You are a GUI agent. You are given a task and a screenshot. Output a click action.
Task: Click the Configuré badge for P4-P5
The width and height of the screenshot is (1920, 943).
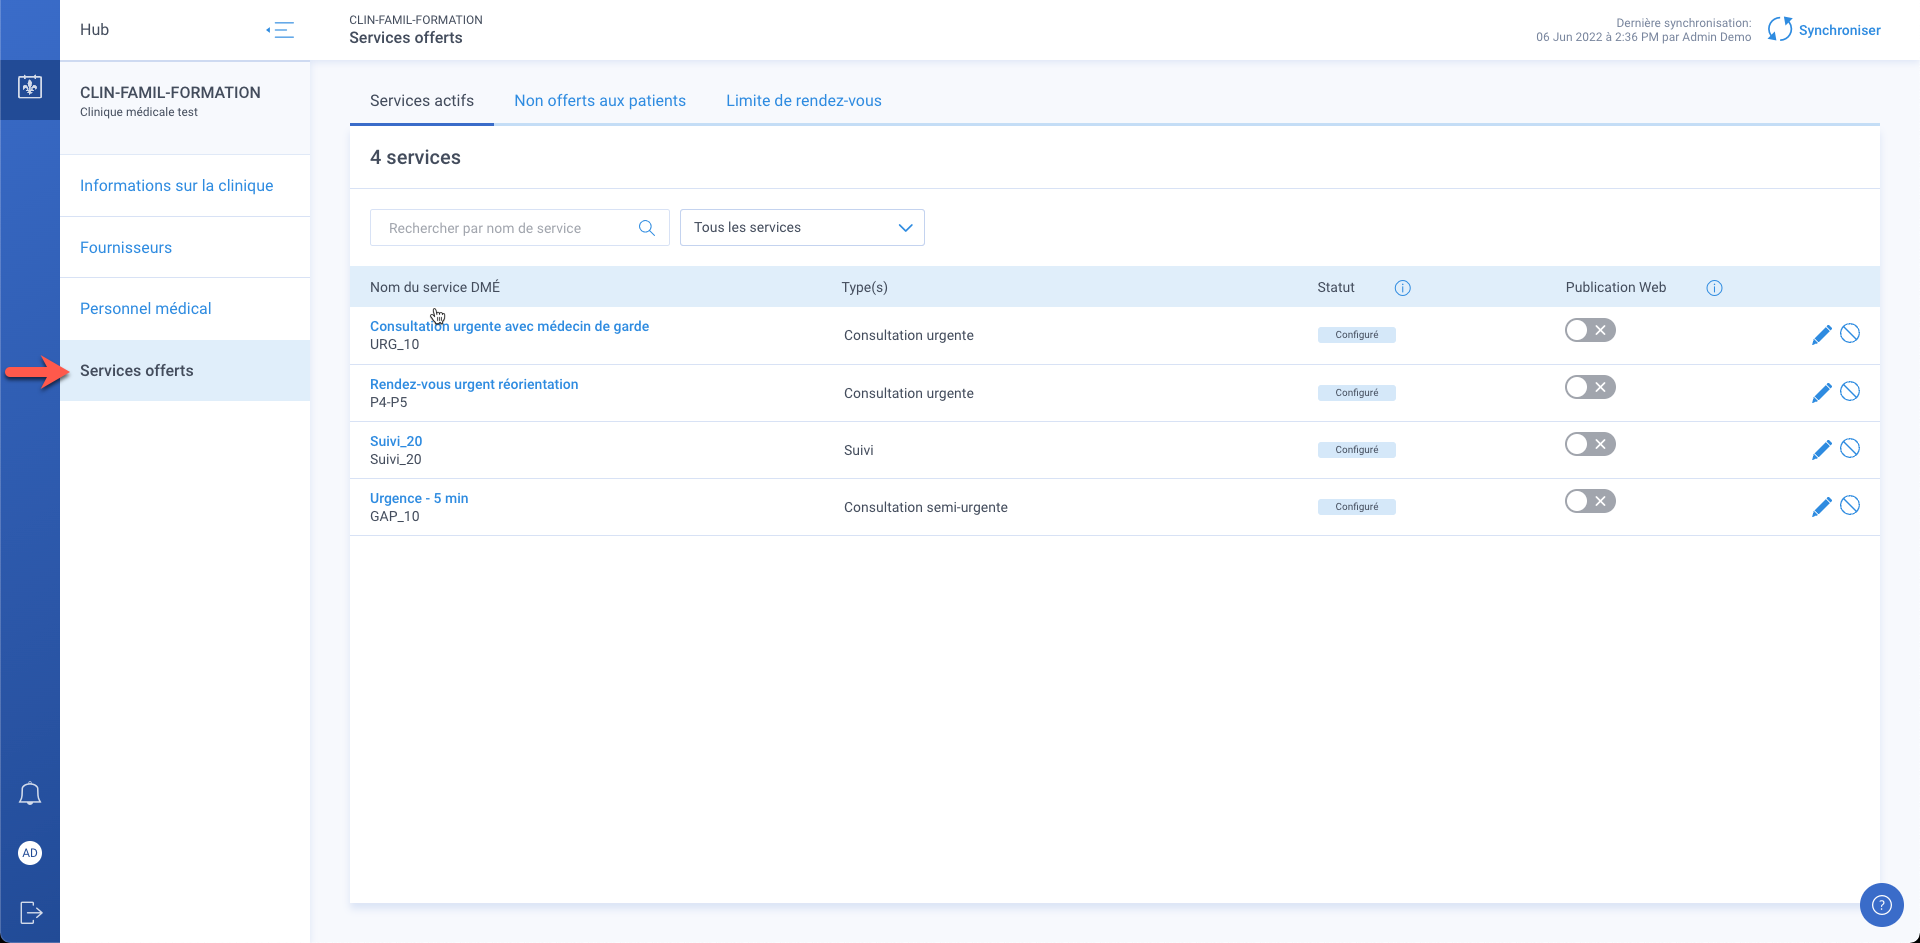[1357, 393]
